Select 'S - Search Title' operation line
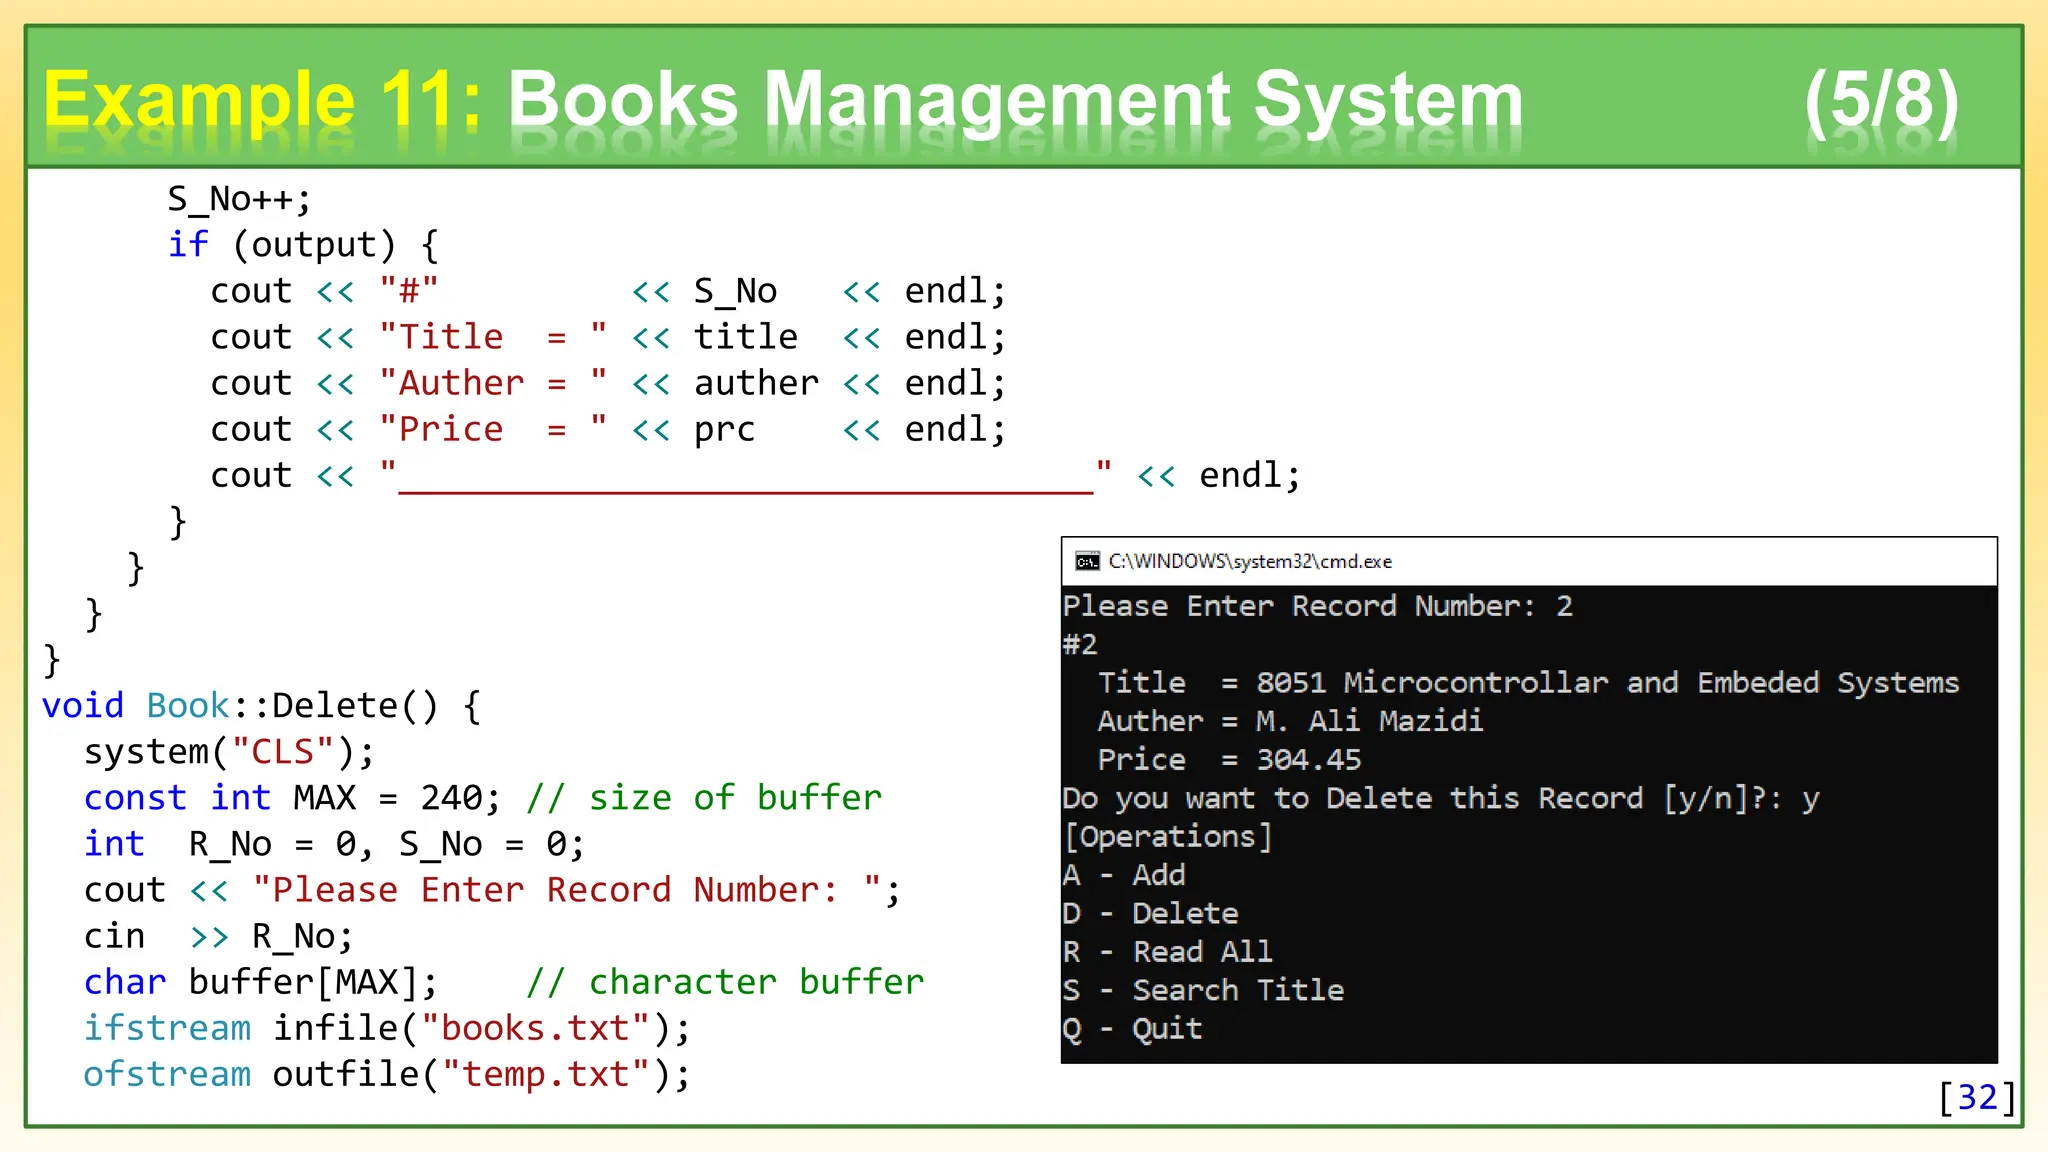 tap(1203, 990)
